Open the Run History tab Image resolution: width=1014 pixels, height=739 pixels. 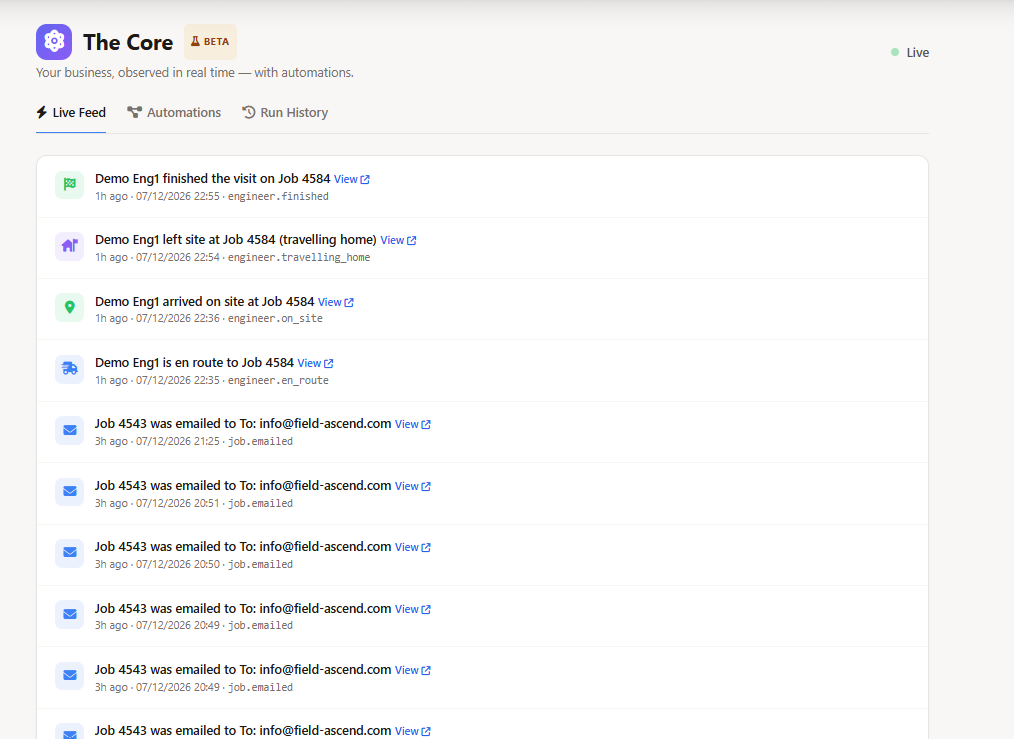pos(285,112)
